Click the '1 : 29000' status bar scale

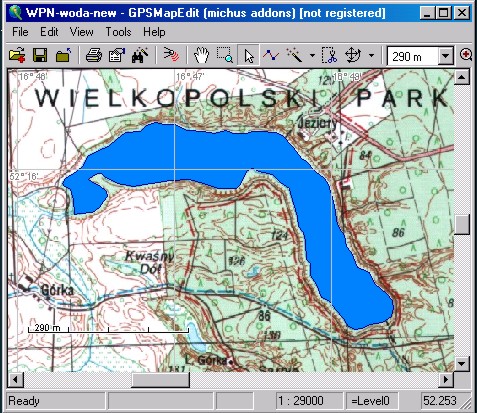coord(301,401)
